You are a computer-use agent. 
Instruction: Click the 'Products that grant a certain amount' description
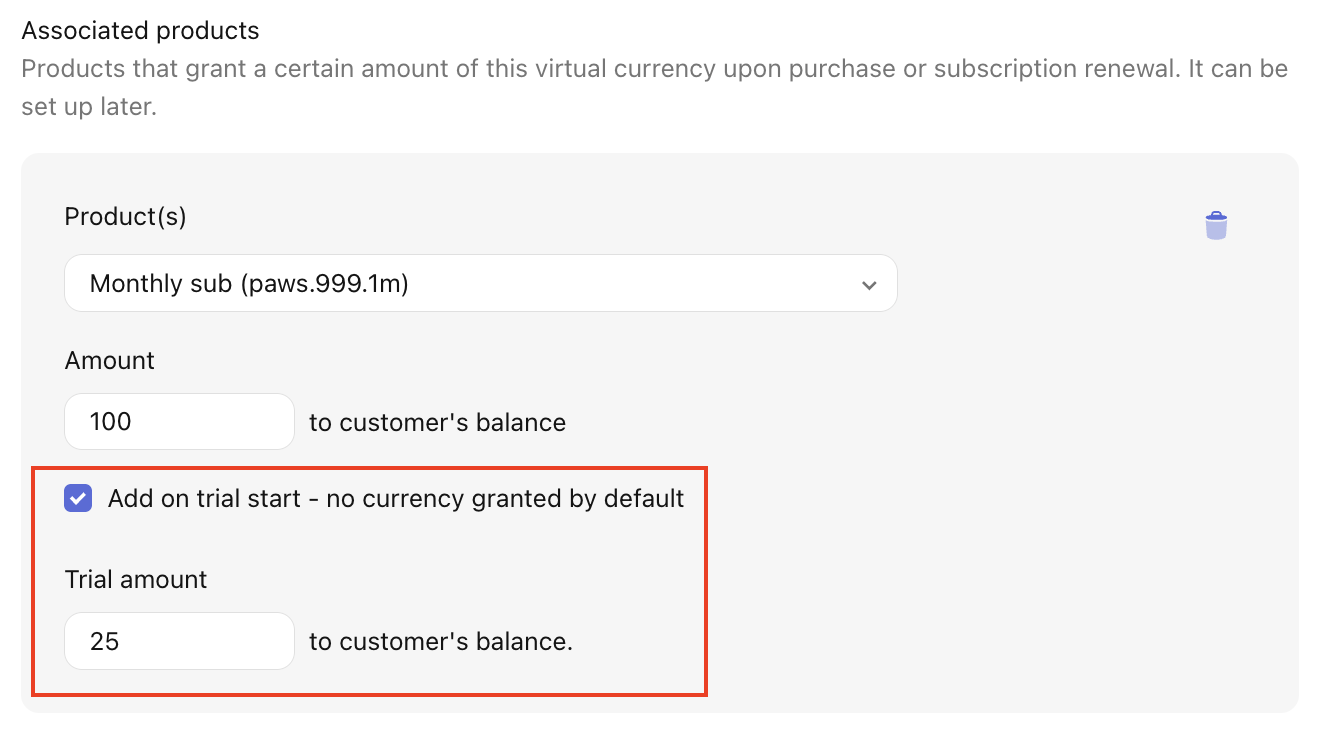(655, 69)
